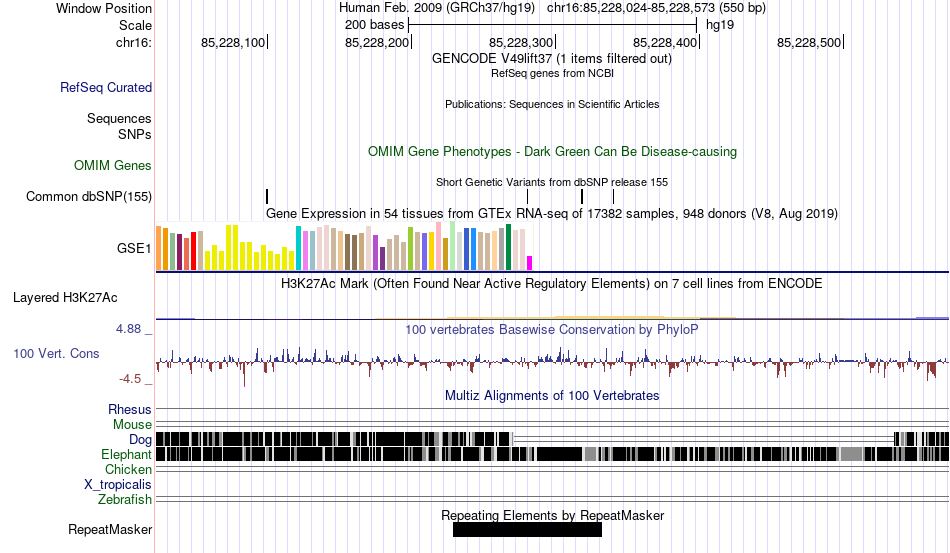The width and height of the screenshot is (950, 553).
Task: Click the Mouse species label
Action: [132, 425]
